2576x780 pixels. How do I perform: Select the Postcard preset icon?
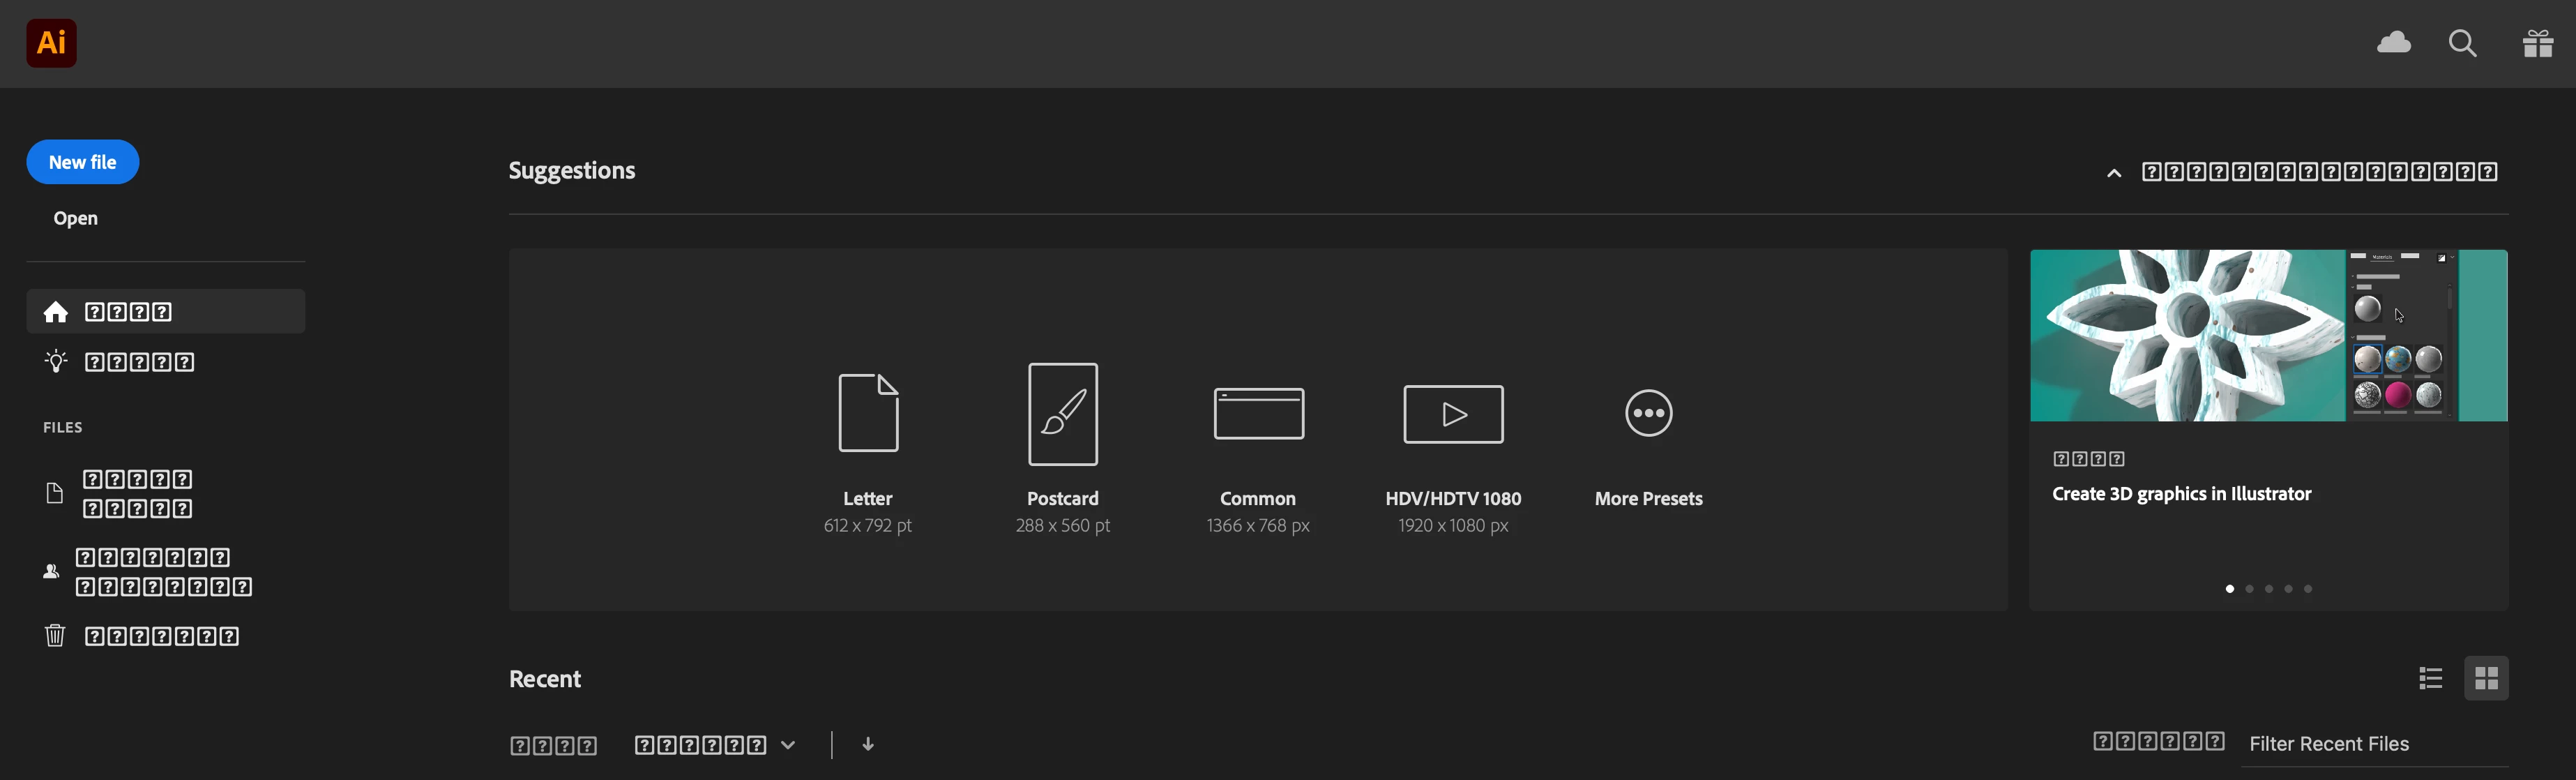click(x=1062, y=414)
